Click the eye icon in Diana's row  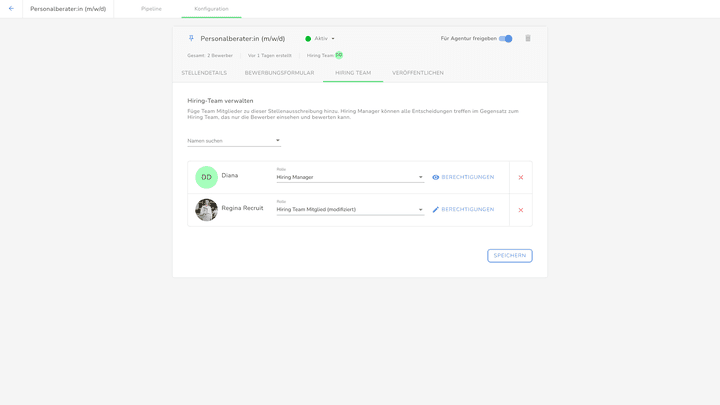(436, 177)
